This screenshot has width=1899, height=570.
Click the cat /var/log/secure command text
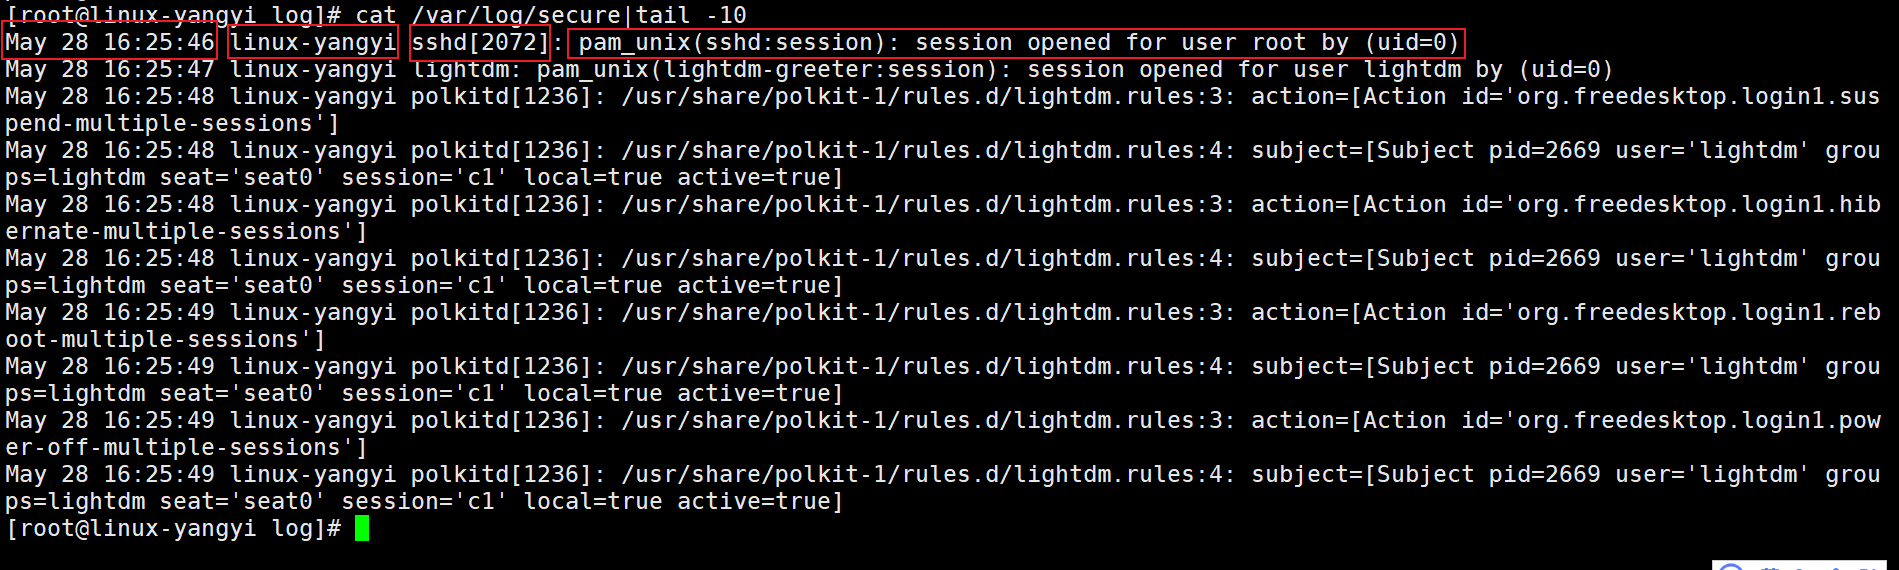click(x=488, y=15)
